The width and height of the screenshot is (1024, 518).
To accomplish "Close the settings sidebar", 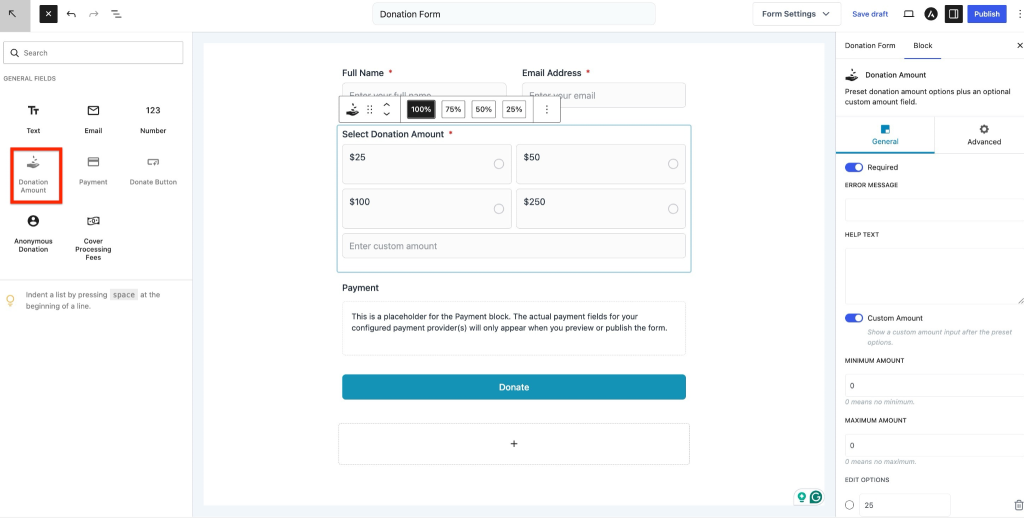I will pos(1019,46).
